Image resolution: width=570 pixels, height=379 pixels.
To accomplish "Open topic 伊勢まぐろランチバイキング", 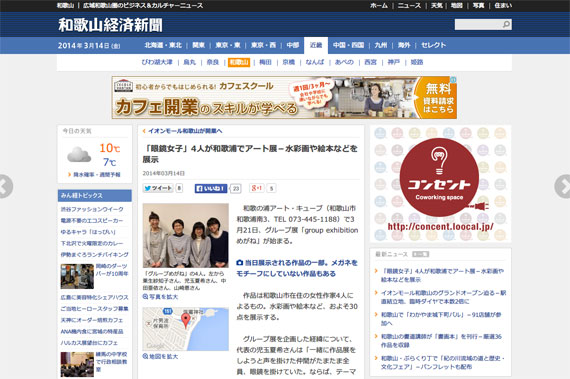I will 95,254.
